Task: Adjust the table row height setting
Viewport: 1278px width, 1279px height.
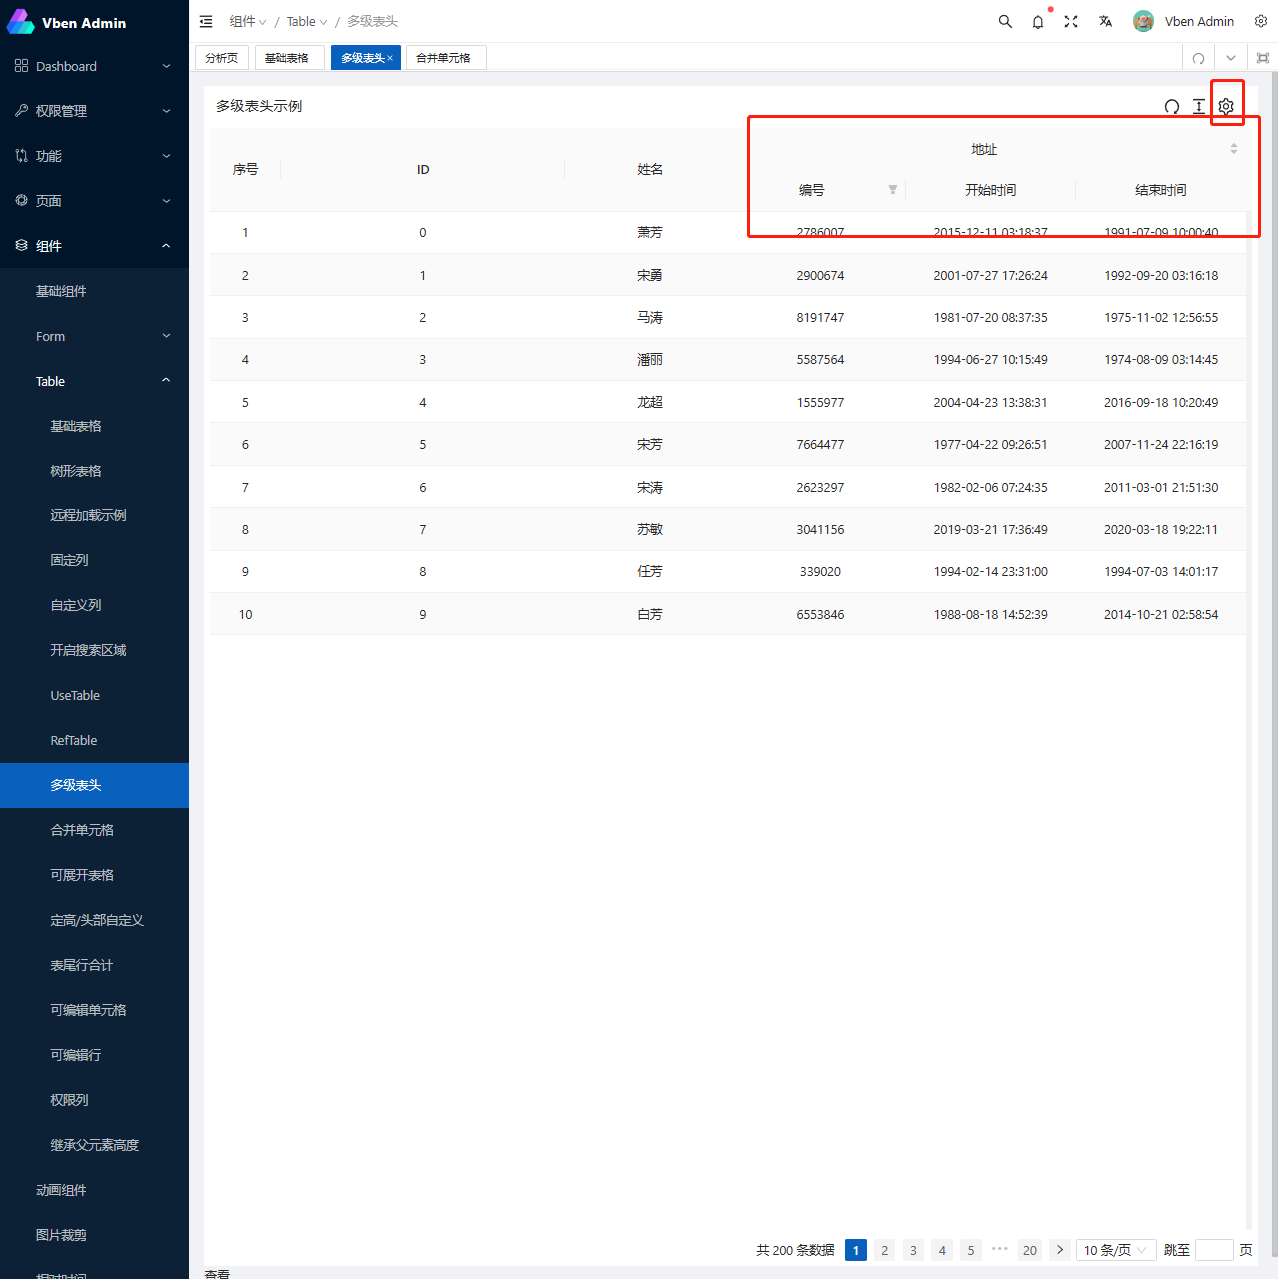Action: (1199, 106)
